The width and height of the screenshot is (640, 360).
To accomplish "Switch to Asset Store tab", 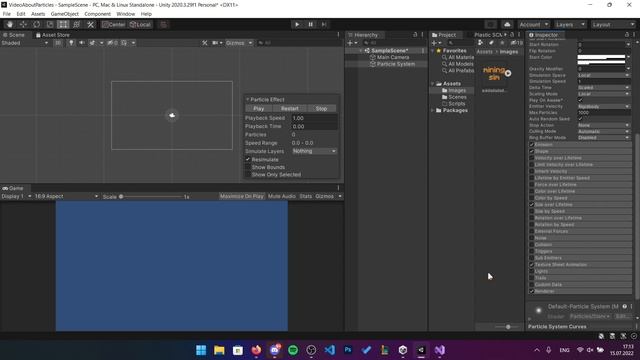I will click(x=53, y=35).
